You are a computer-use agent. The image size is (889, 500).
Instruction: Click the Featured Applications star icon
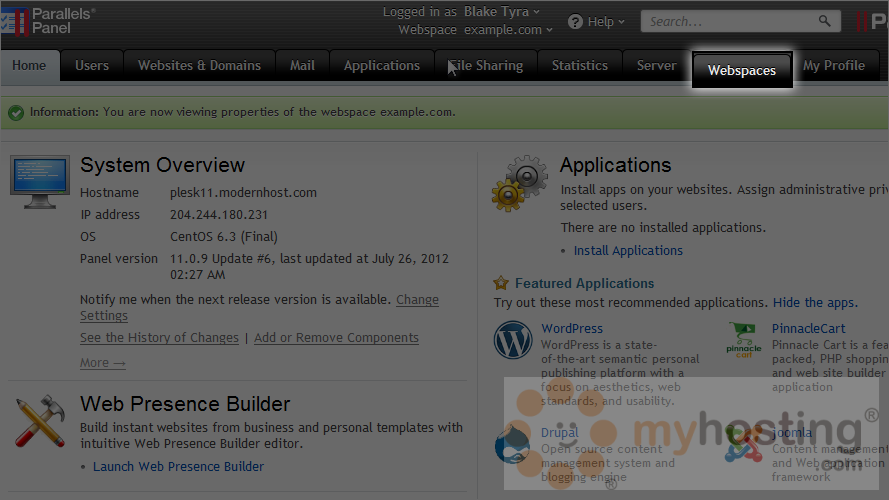click(x=501, y=282)
